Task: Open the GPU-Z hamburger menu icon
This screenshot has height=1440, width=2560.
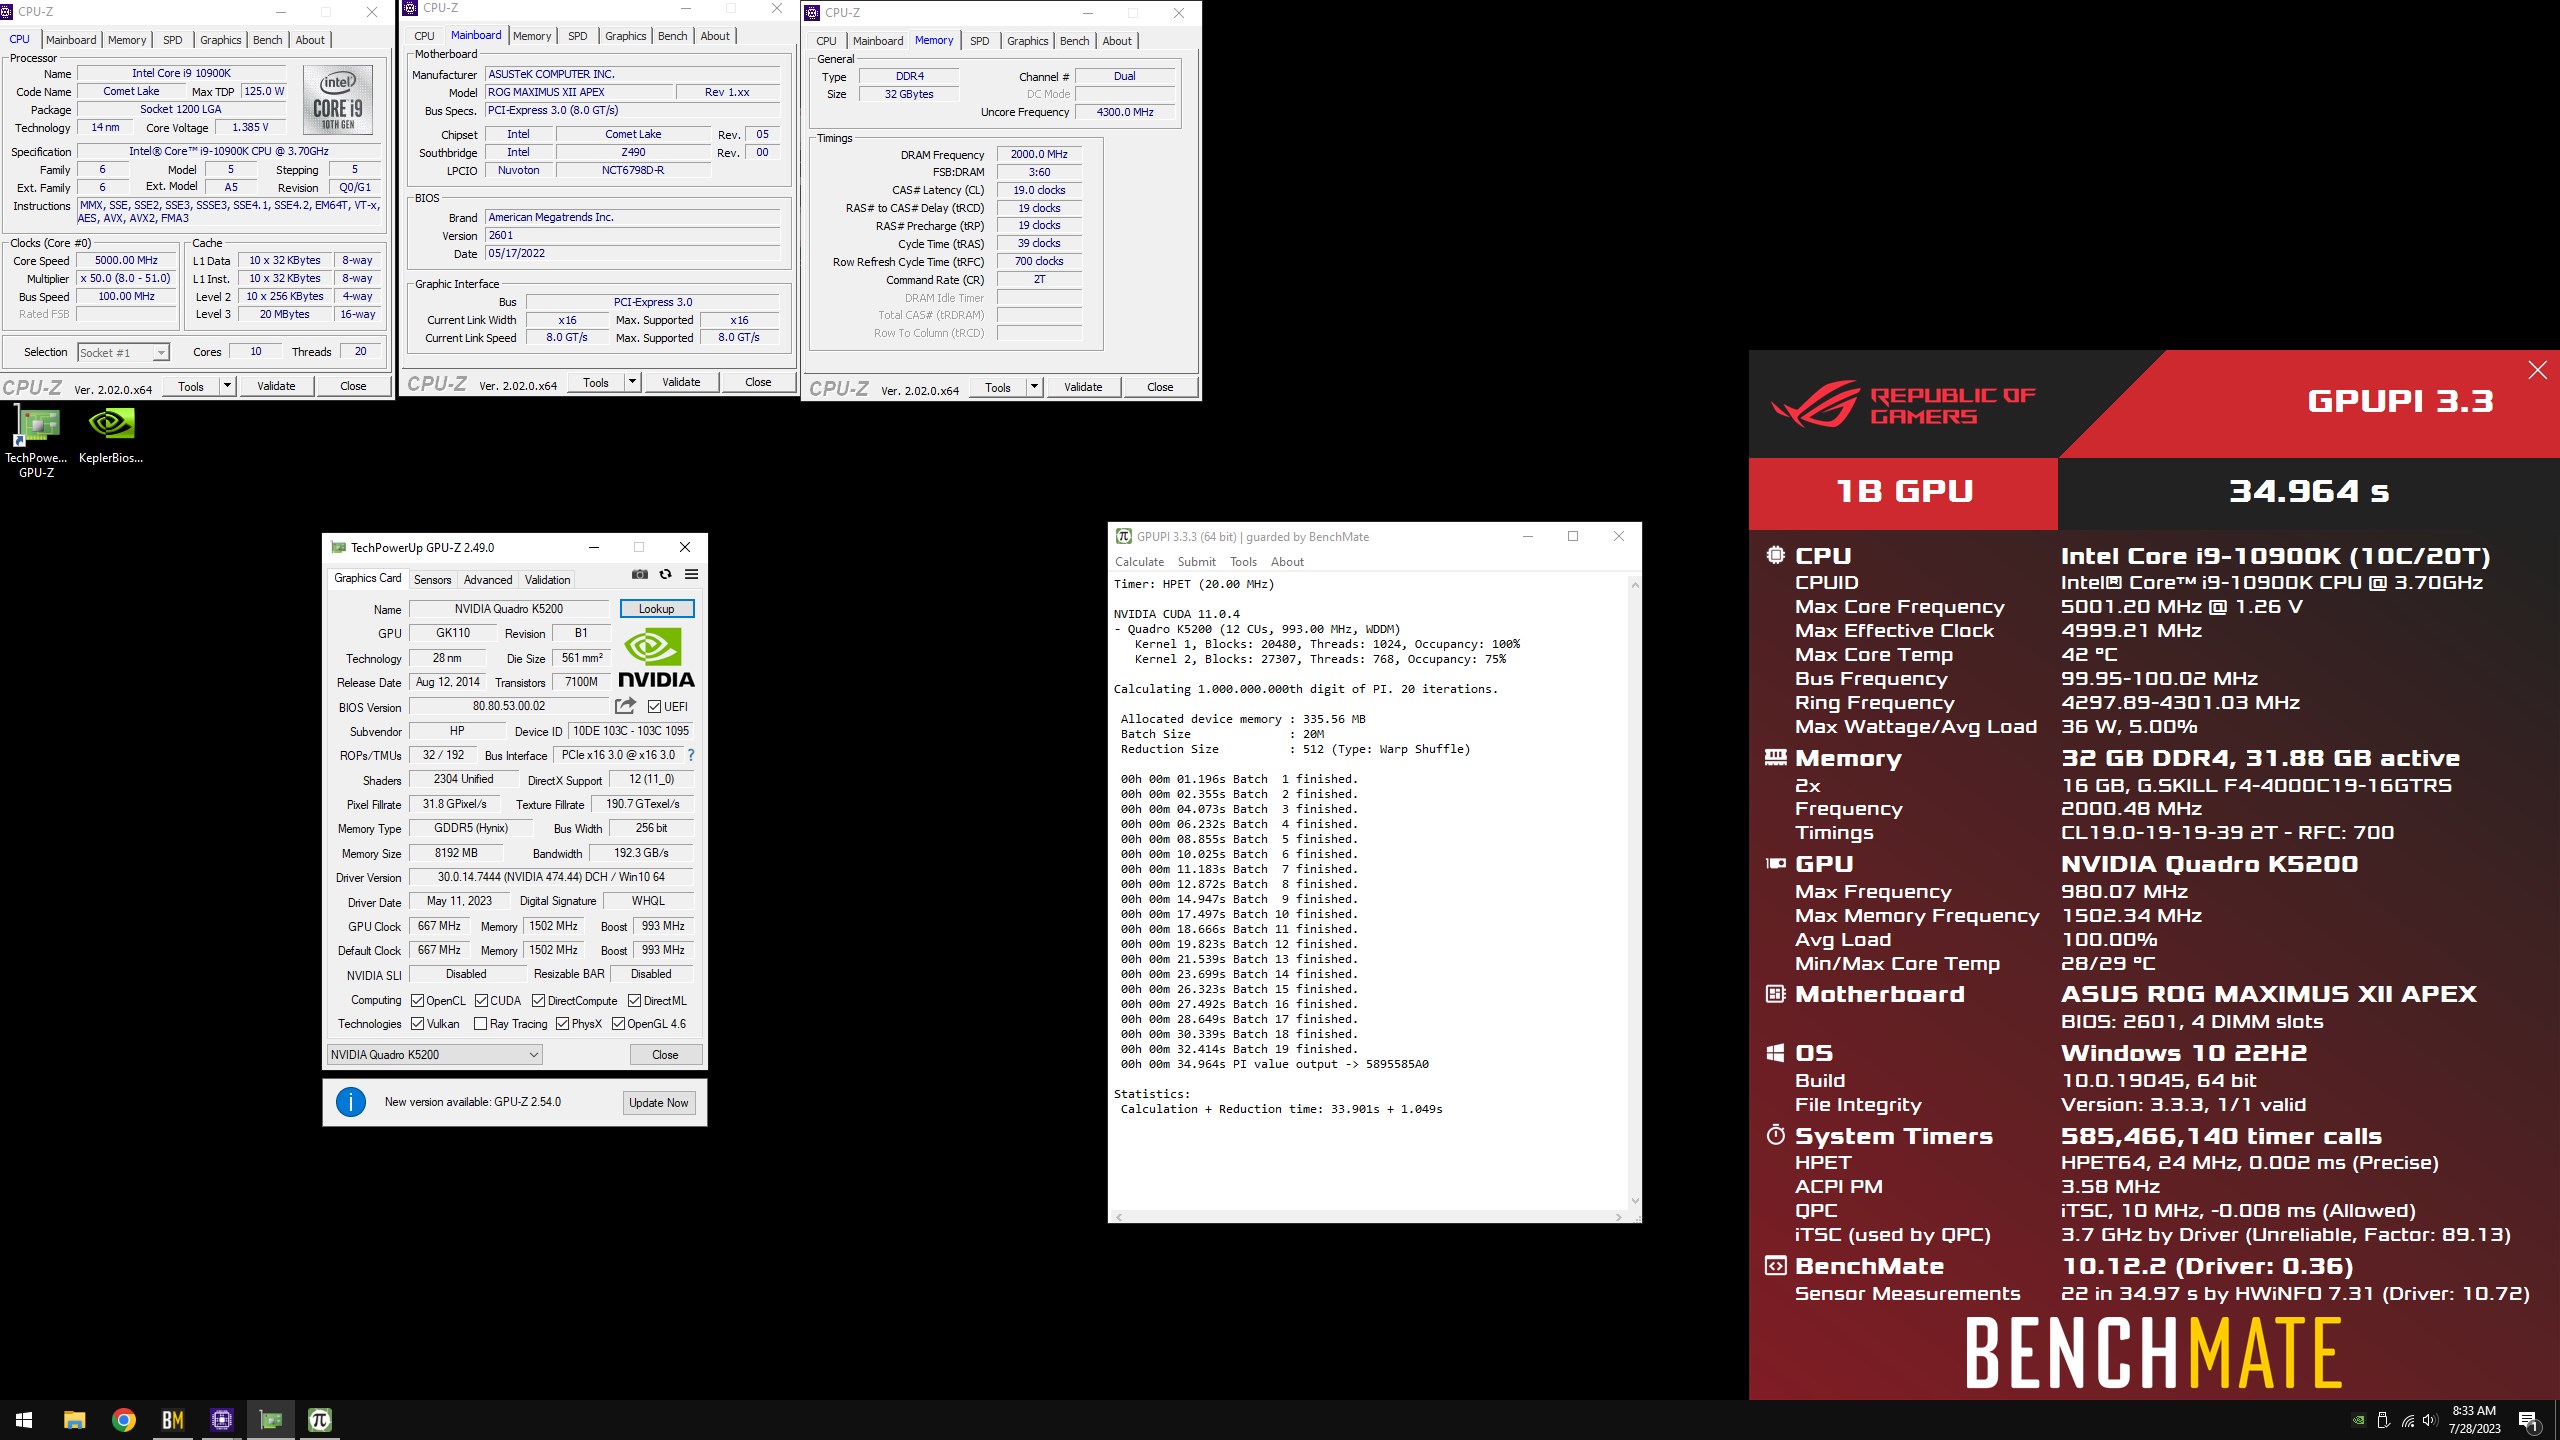Action: pos(691,574)
